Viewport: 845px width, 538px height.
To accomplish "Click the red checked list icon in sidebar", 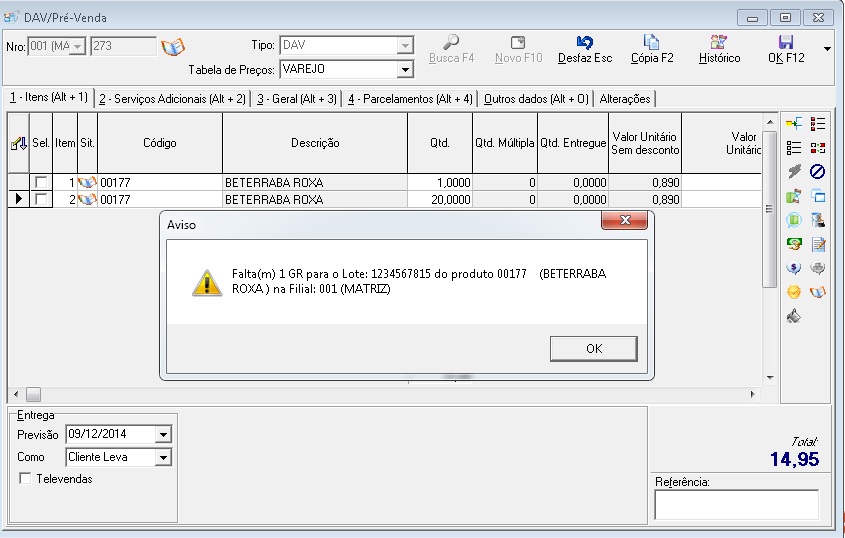I will click(x=818, y=124).
